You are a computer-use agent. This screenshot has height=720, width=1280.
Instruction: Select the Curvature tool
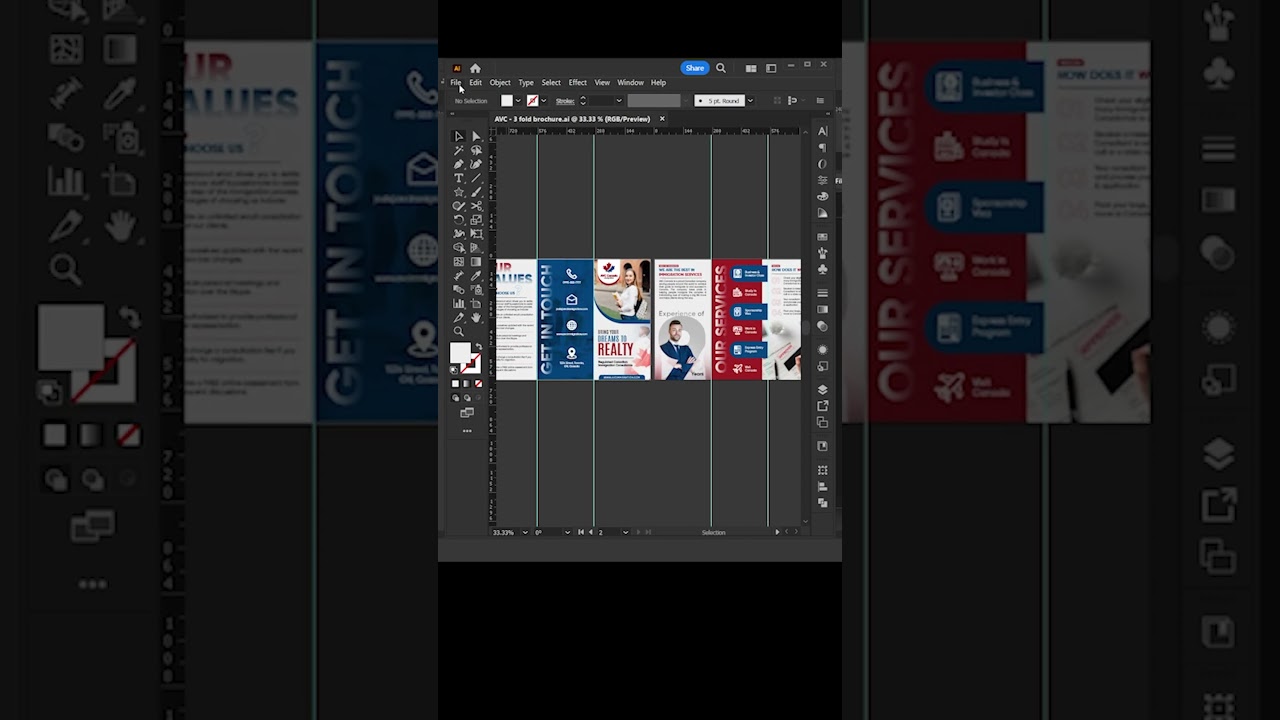(x=476, y=164)
